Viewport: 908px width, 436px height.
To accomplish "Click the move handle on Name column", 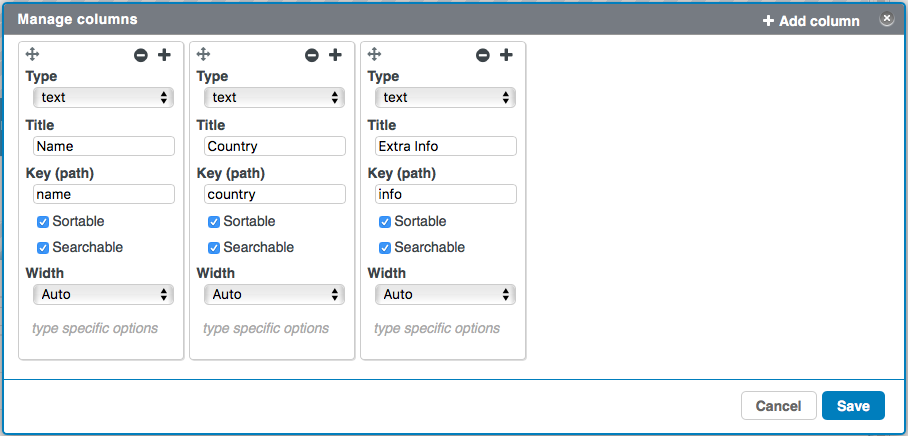I will pos(32,54).
